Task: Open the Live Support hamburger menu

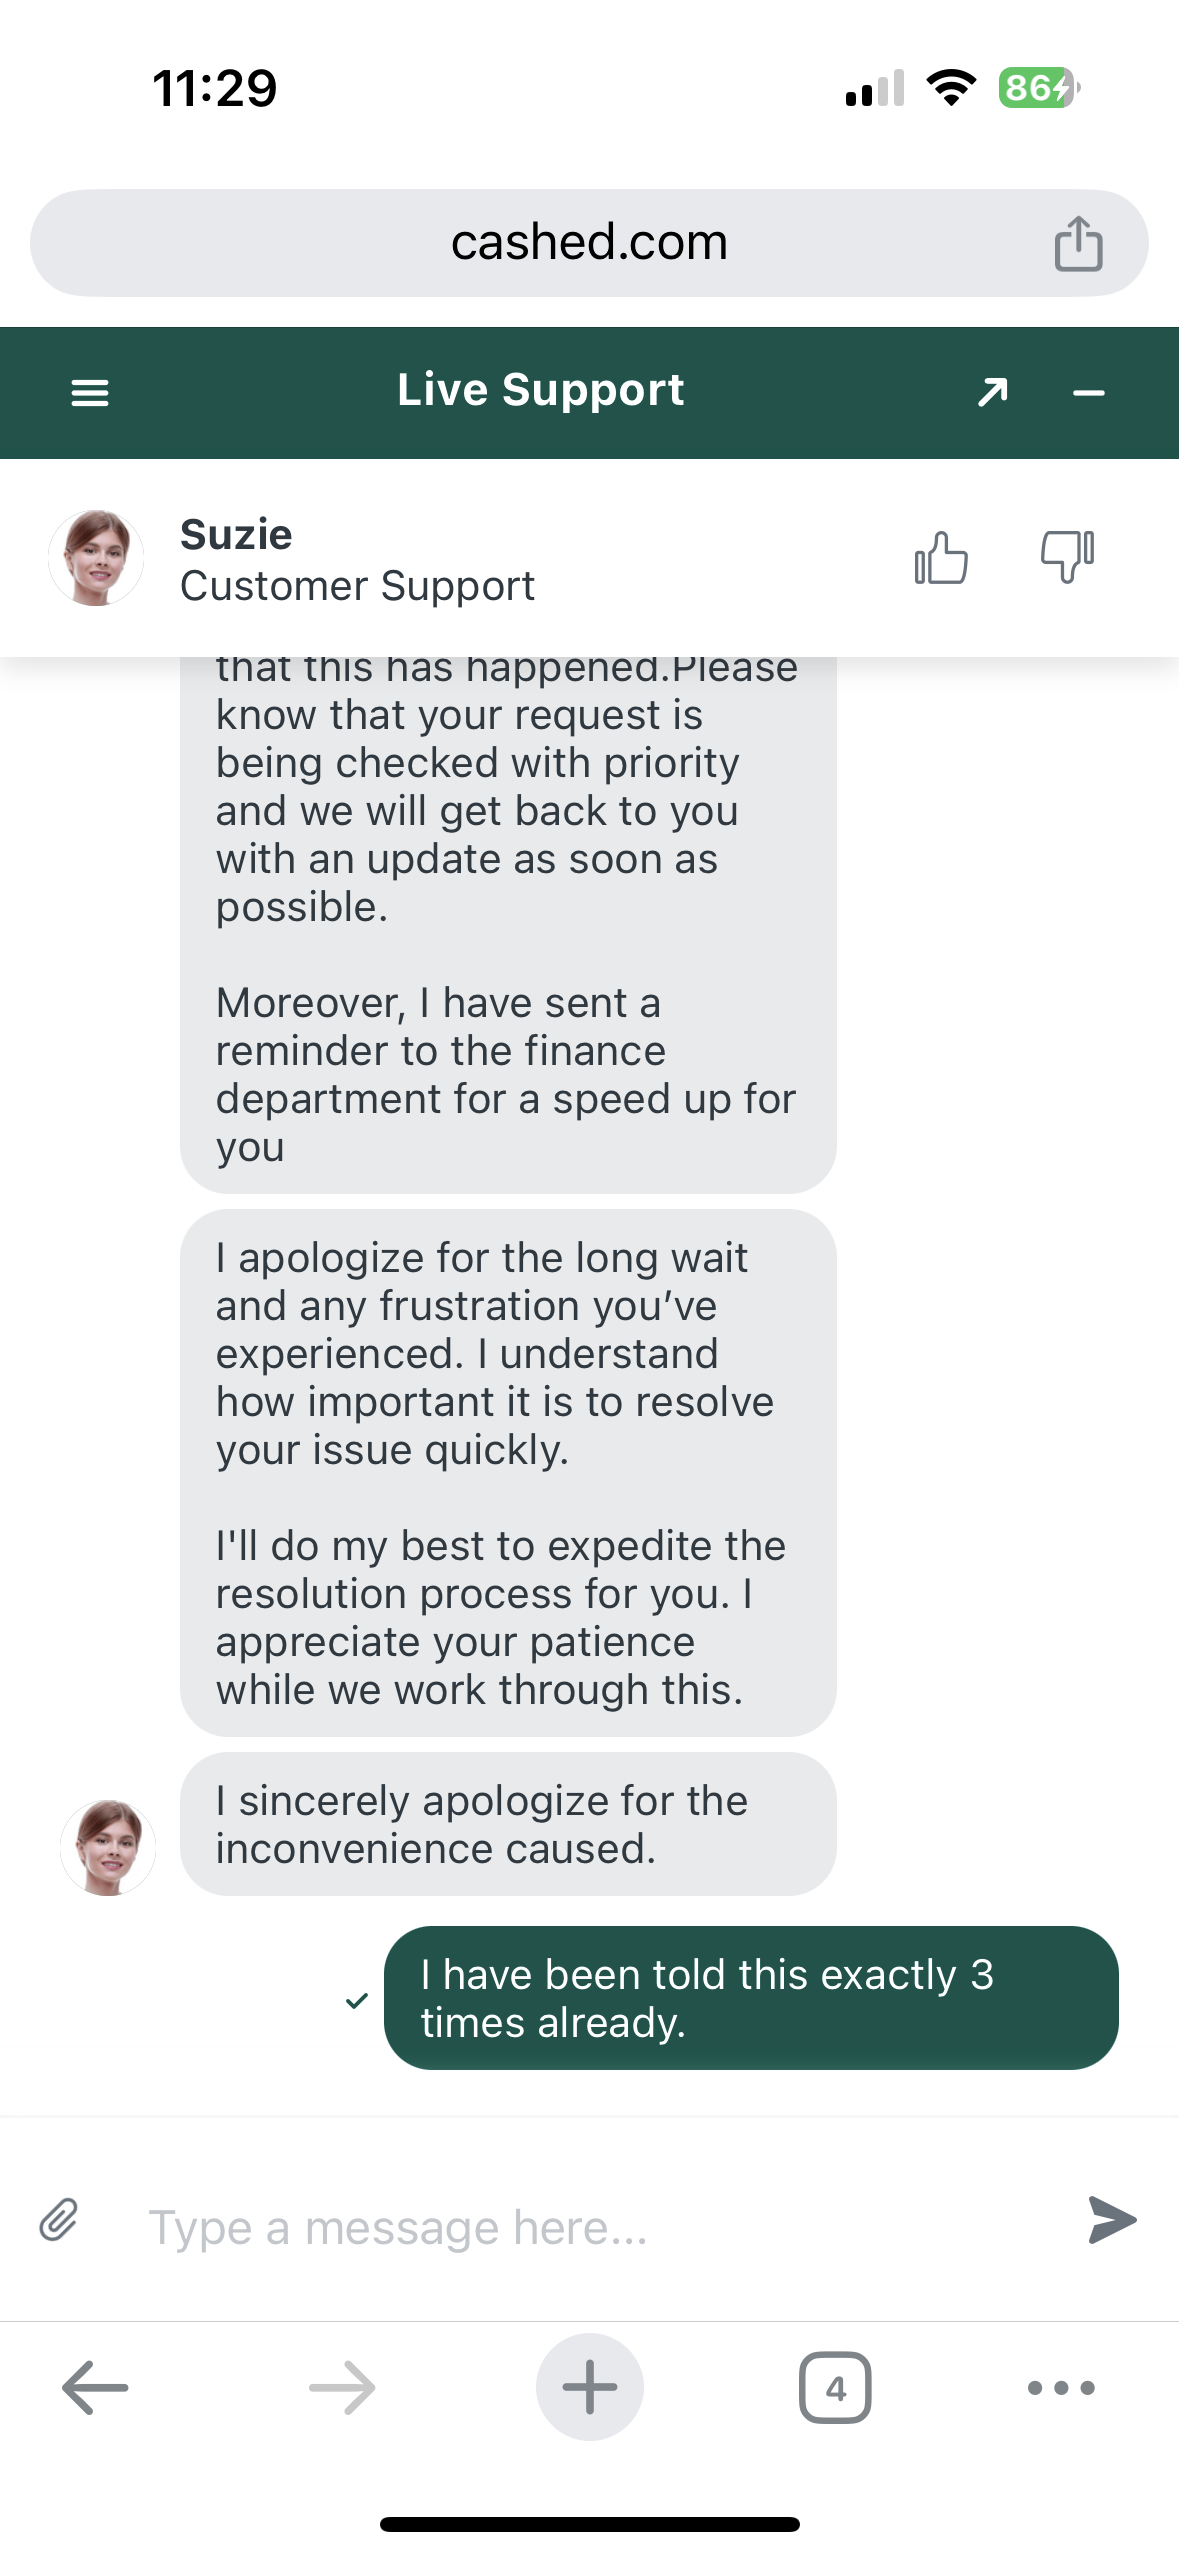Action: pyautogui.click(x=90, y=393)
